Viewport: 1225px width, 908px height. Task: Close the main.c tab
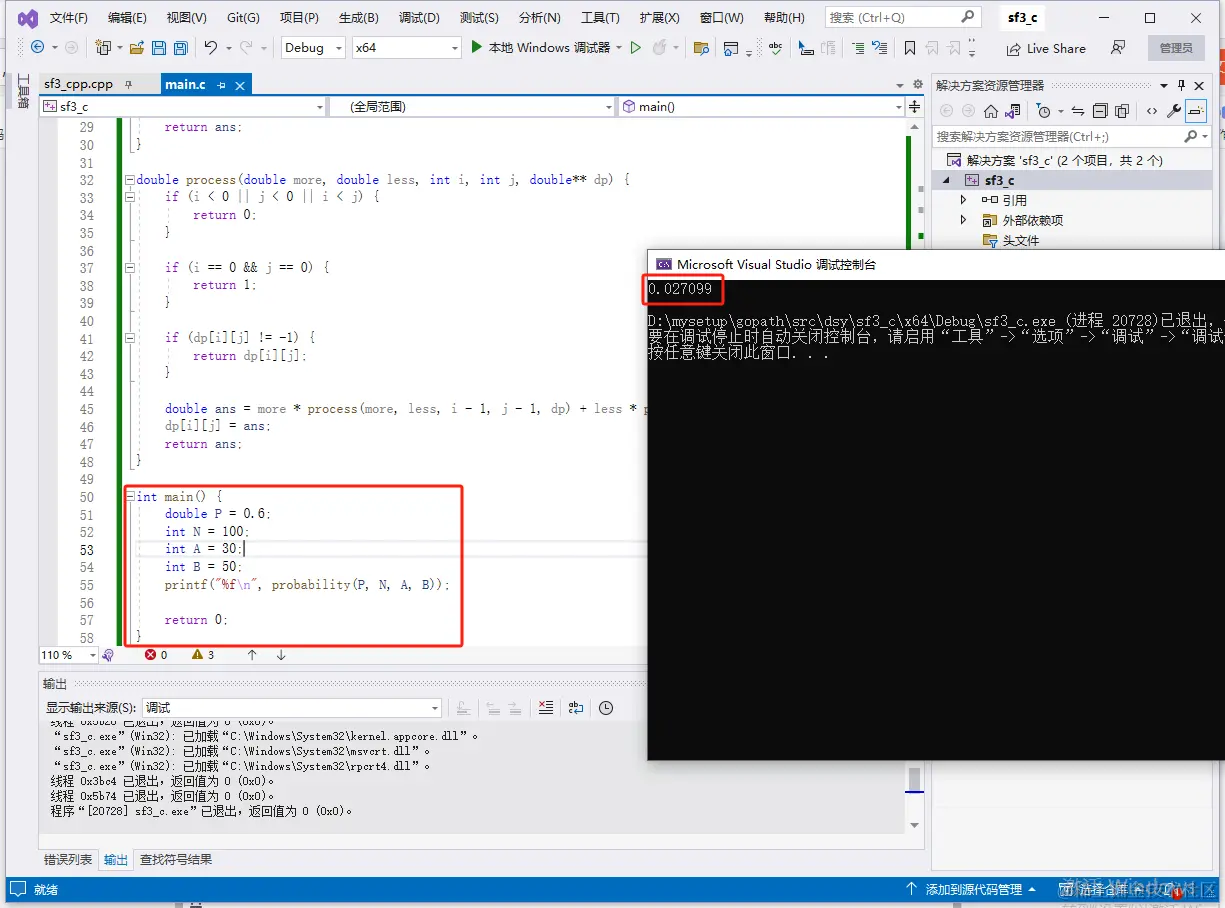click(238, 85)
